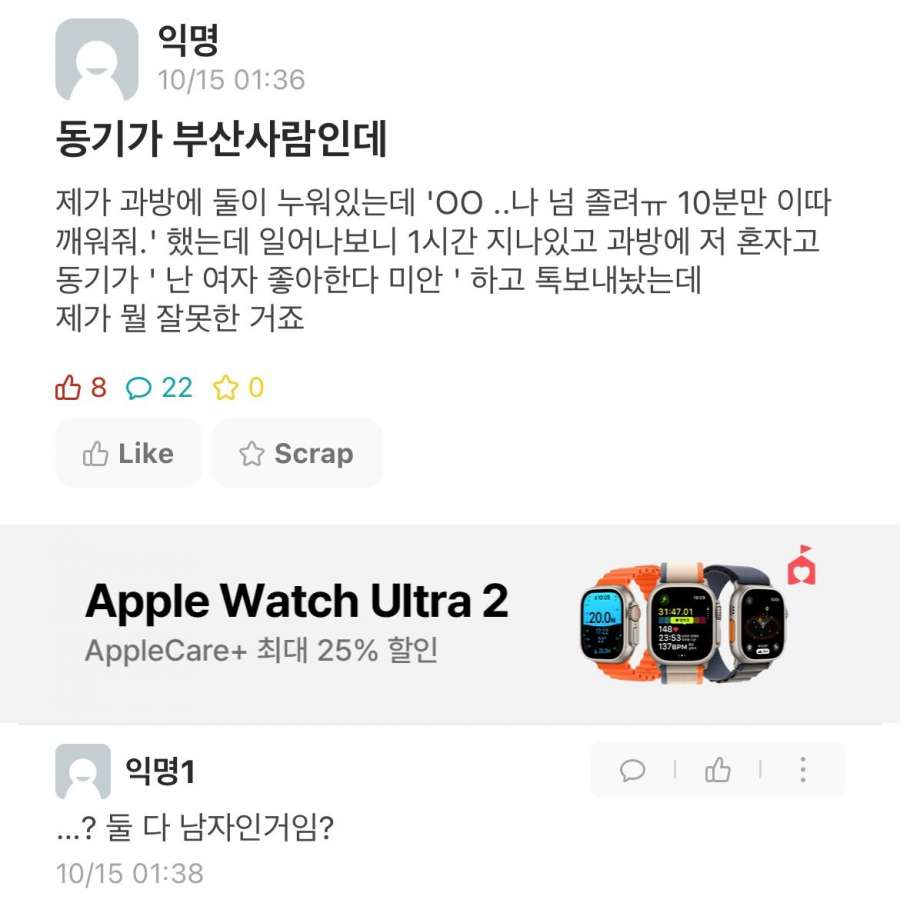Tap the Scrap button under the post
Viewport: 900px width, 903px height.
point(297,454)
